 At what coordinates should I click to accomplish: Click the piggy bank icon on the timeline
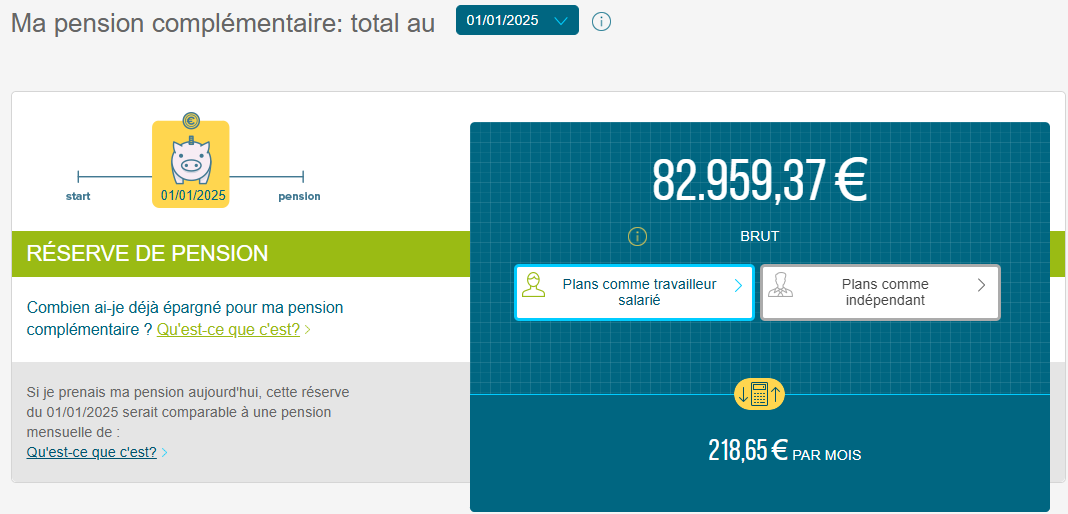pyautogui.click(x=190, y=158)
